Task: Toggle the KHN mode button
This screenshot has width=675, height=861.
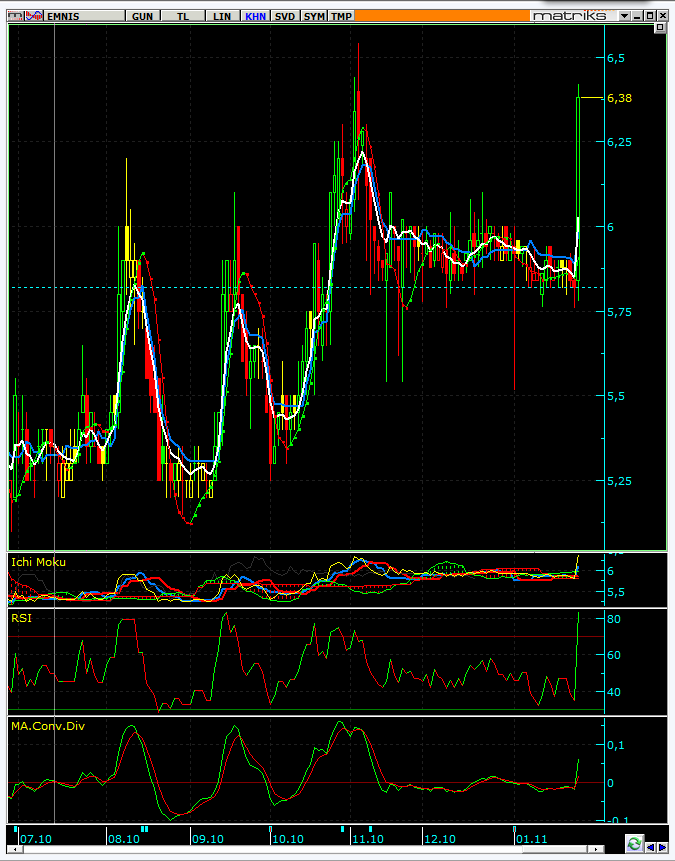Action: (255, 16)
